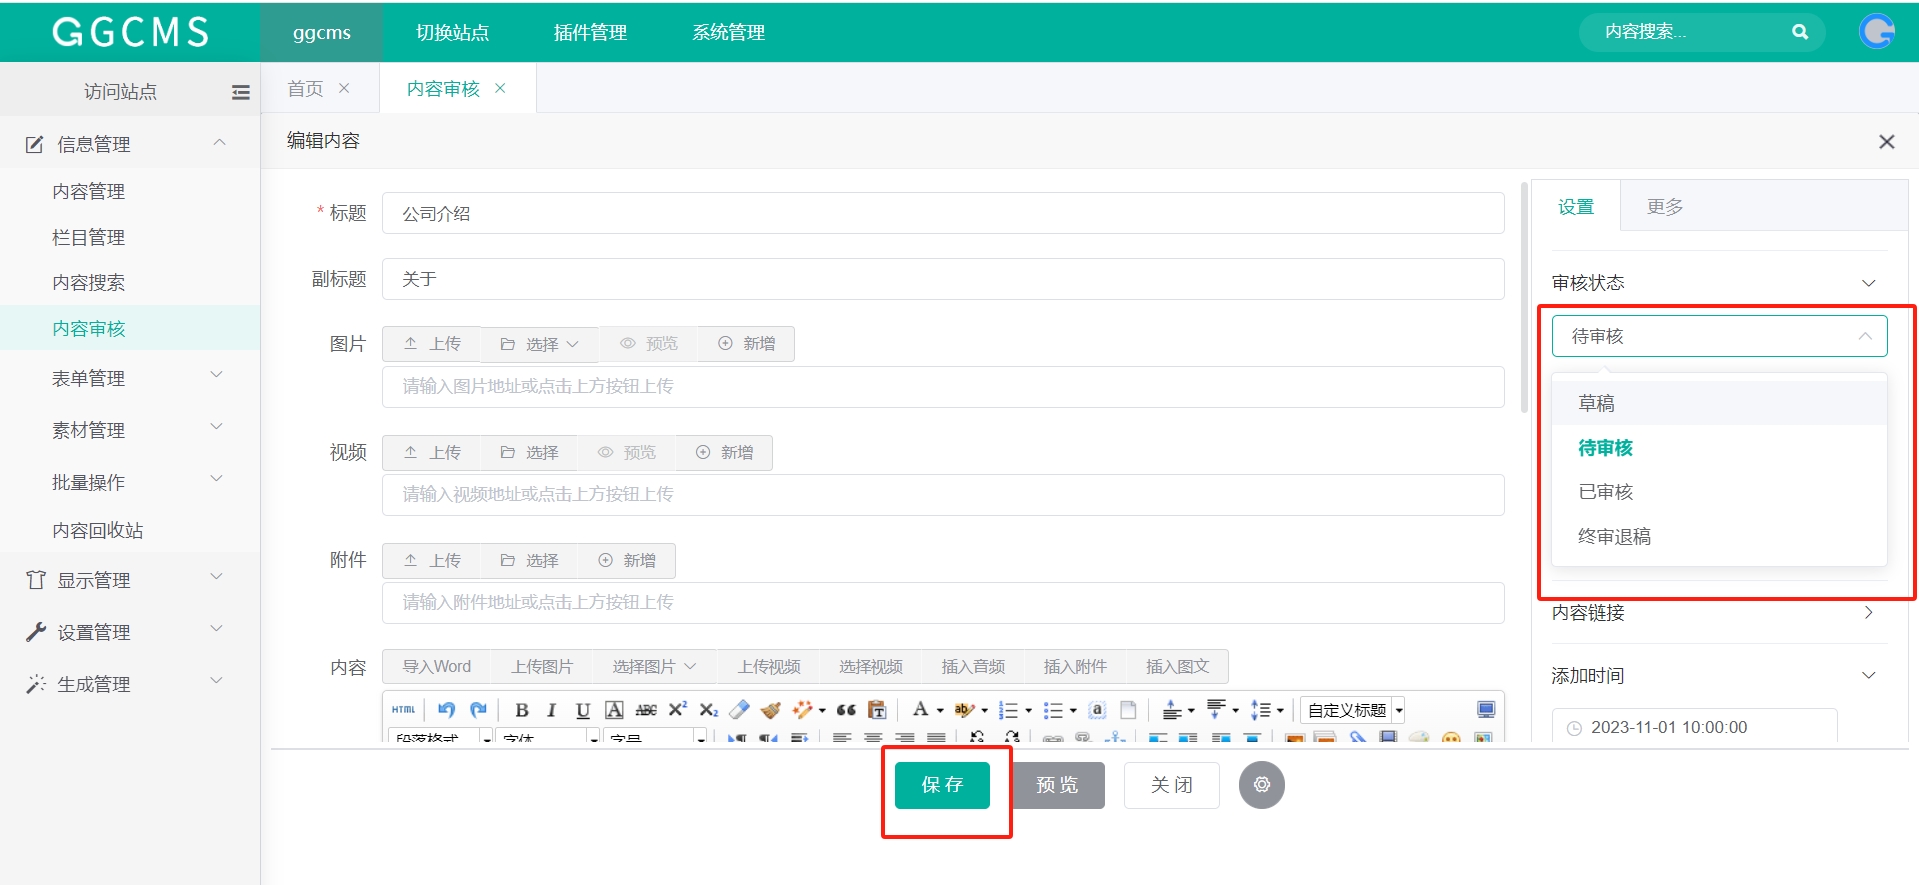The image size is (1919, 885).
Task: Click the sidebar collapse hamburger icon
Action: coord(240,92)
